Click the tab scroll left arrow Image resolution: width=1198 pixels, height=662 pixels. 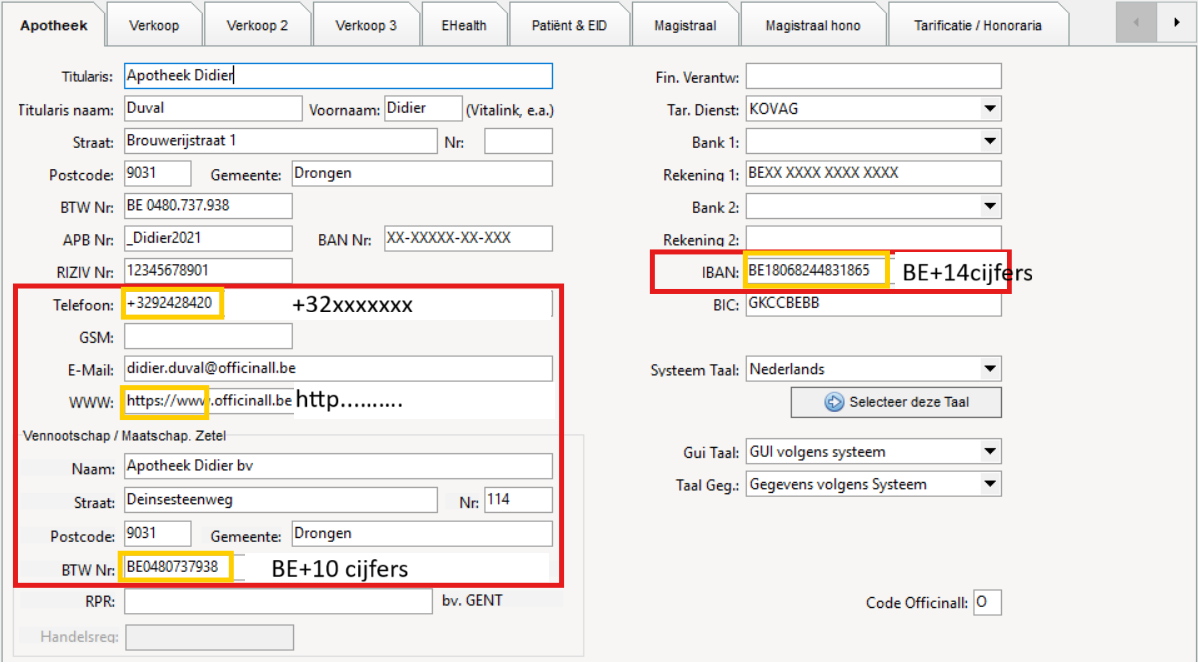1136,22
